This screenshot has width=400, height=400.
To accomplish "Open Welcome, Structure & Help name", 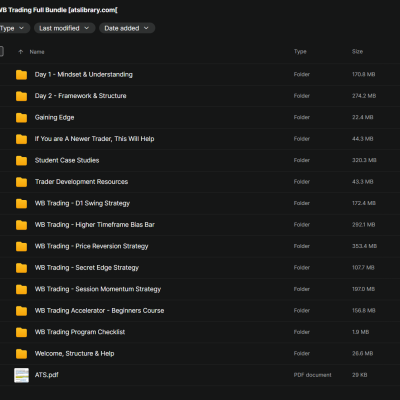I will 75,353.
